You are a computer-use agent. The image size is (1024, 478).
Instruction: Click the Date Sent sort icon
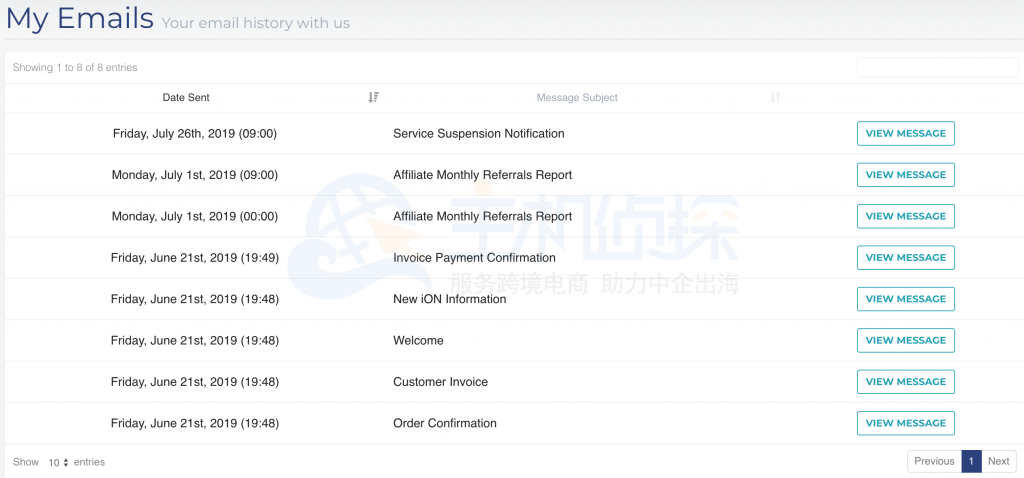[373, 97]
